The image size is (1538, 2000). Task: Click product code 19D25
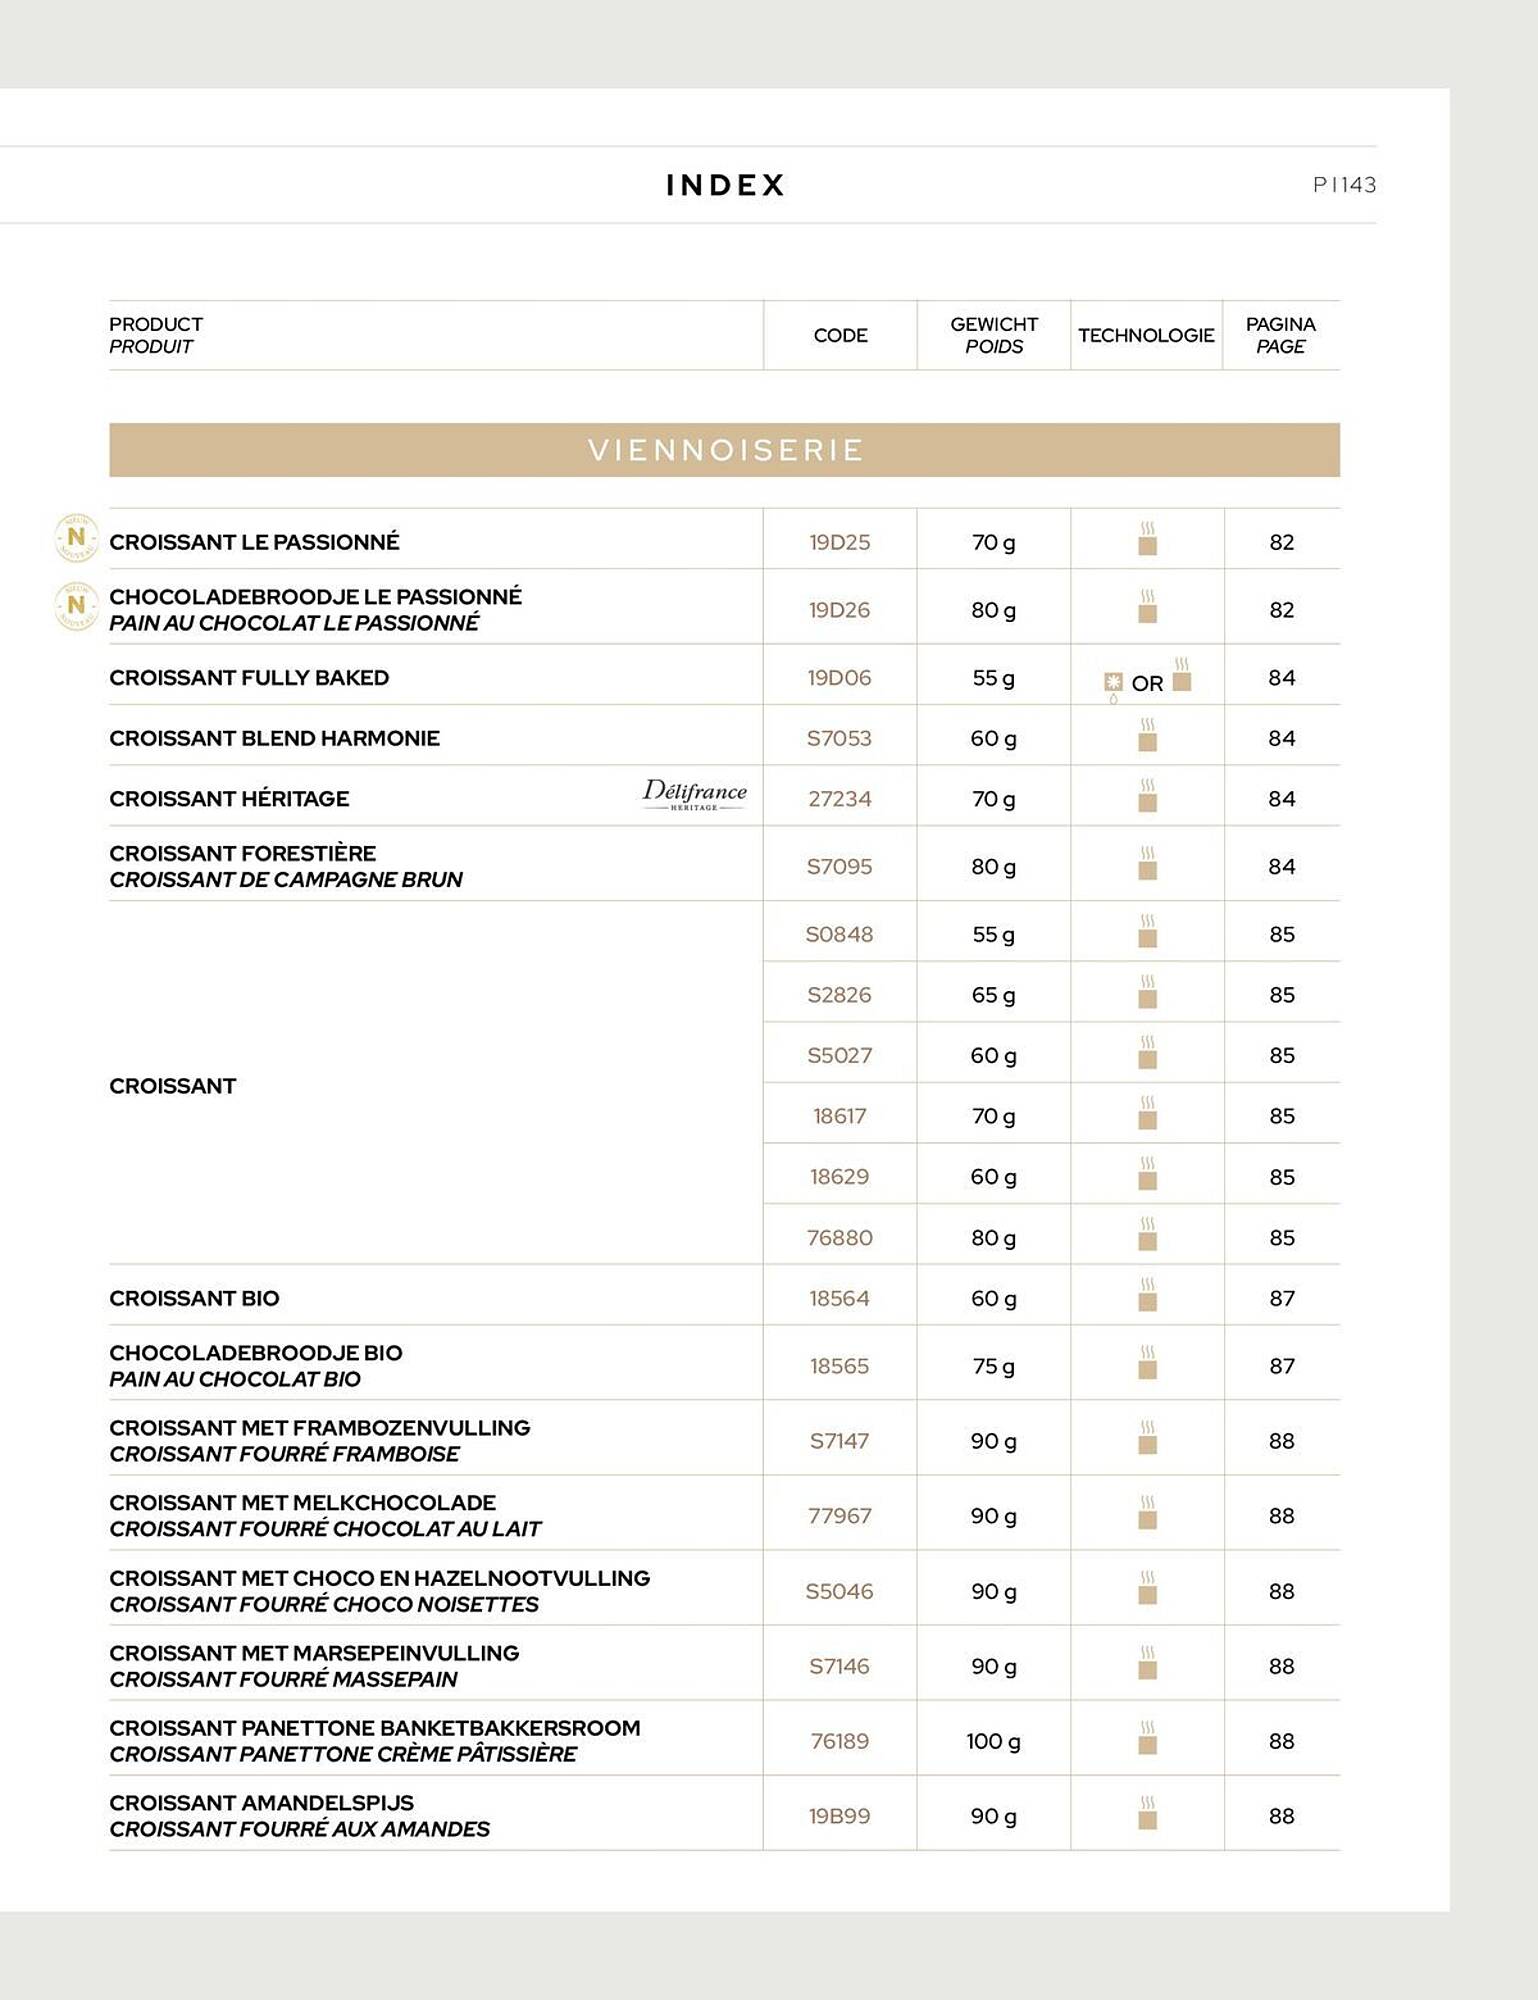[x=840, y=542]
